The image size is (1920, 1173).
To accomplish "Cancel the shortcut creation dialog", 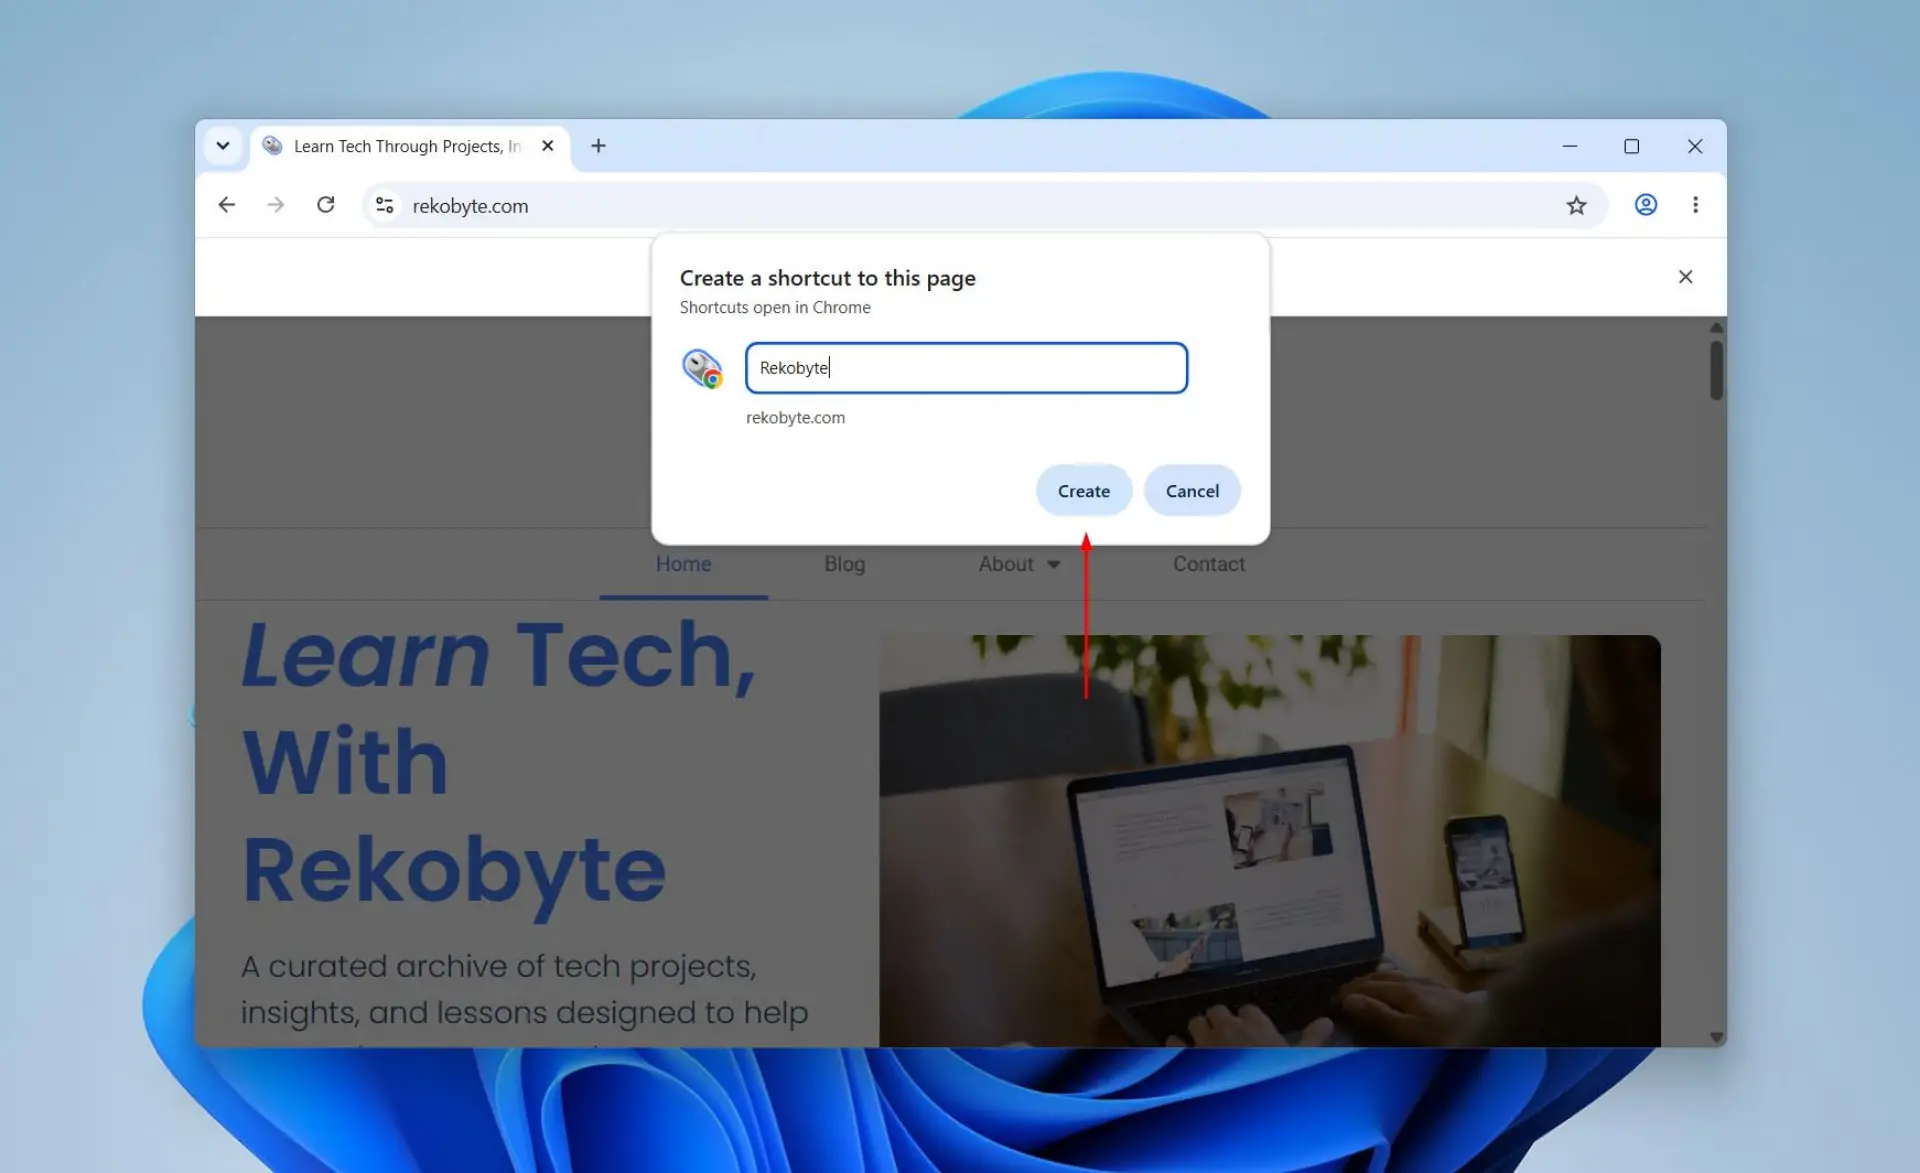I will click(x=1192, y=491).
